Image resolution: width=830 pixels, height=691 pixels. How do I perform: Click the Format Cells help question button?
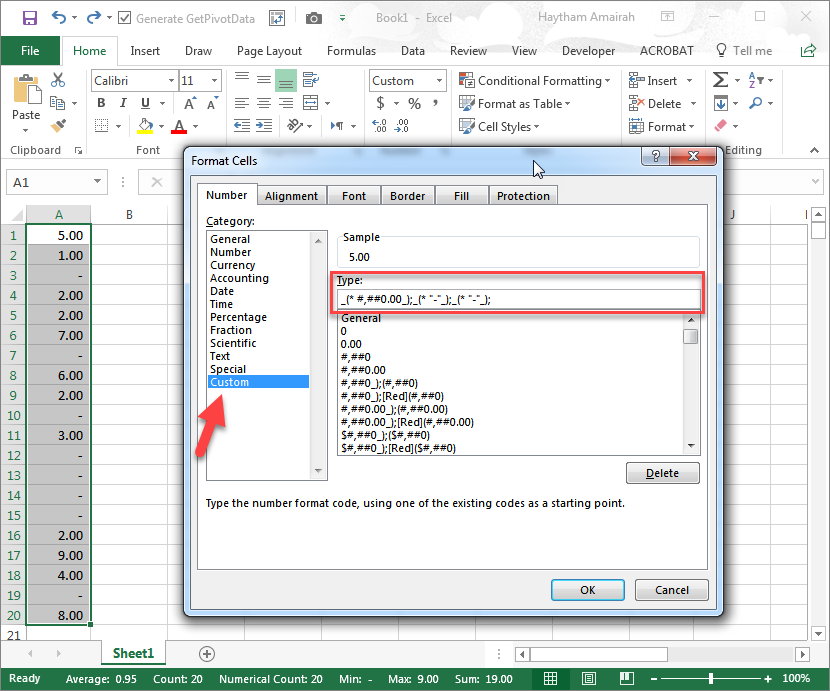(x=655, y=156)
